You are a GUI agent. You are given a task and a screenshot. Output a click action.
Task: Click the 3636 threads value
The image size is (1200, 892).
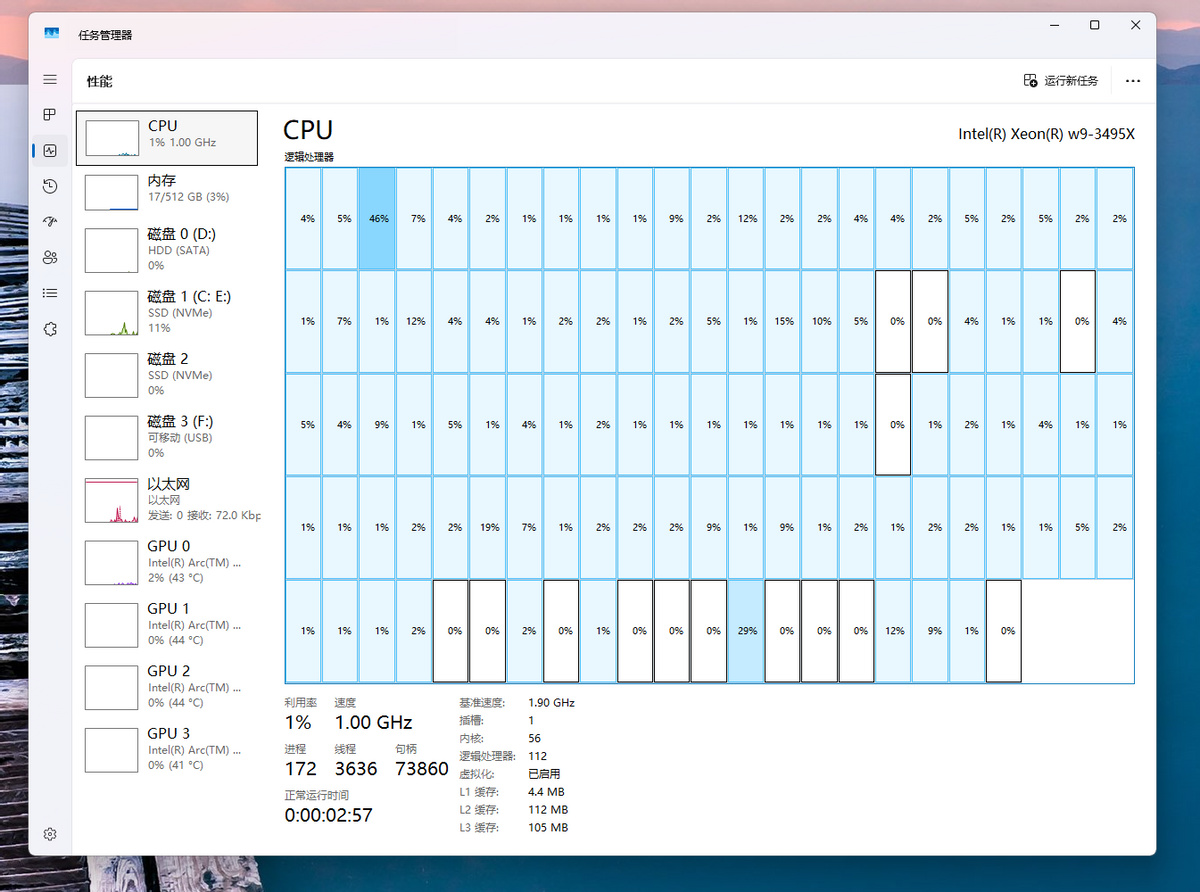[x=356, y=769]
